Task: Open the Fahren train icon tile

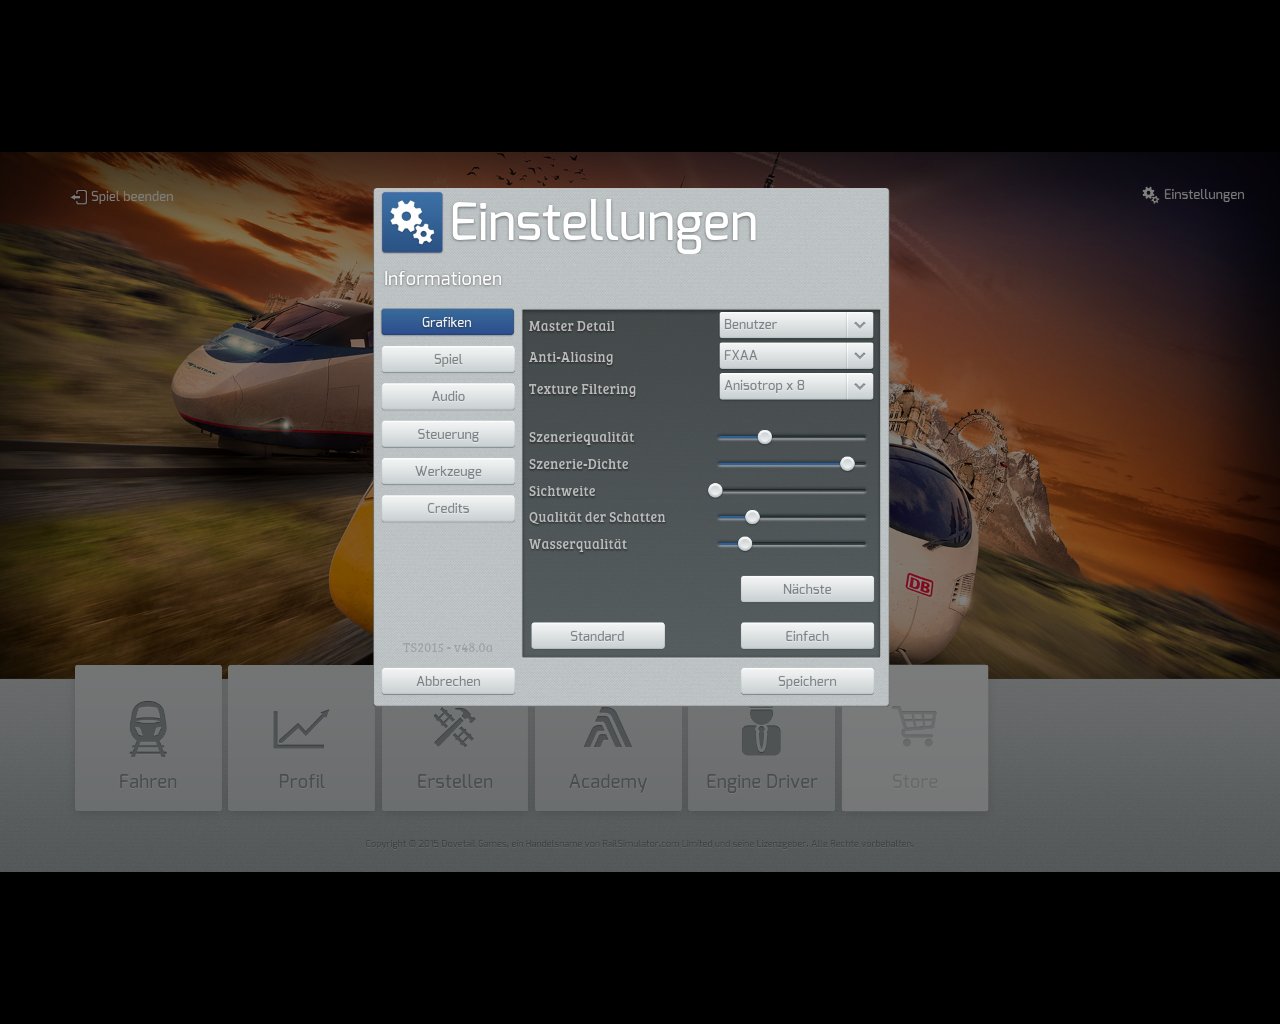Action: 148,738
